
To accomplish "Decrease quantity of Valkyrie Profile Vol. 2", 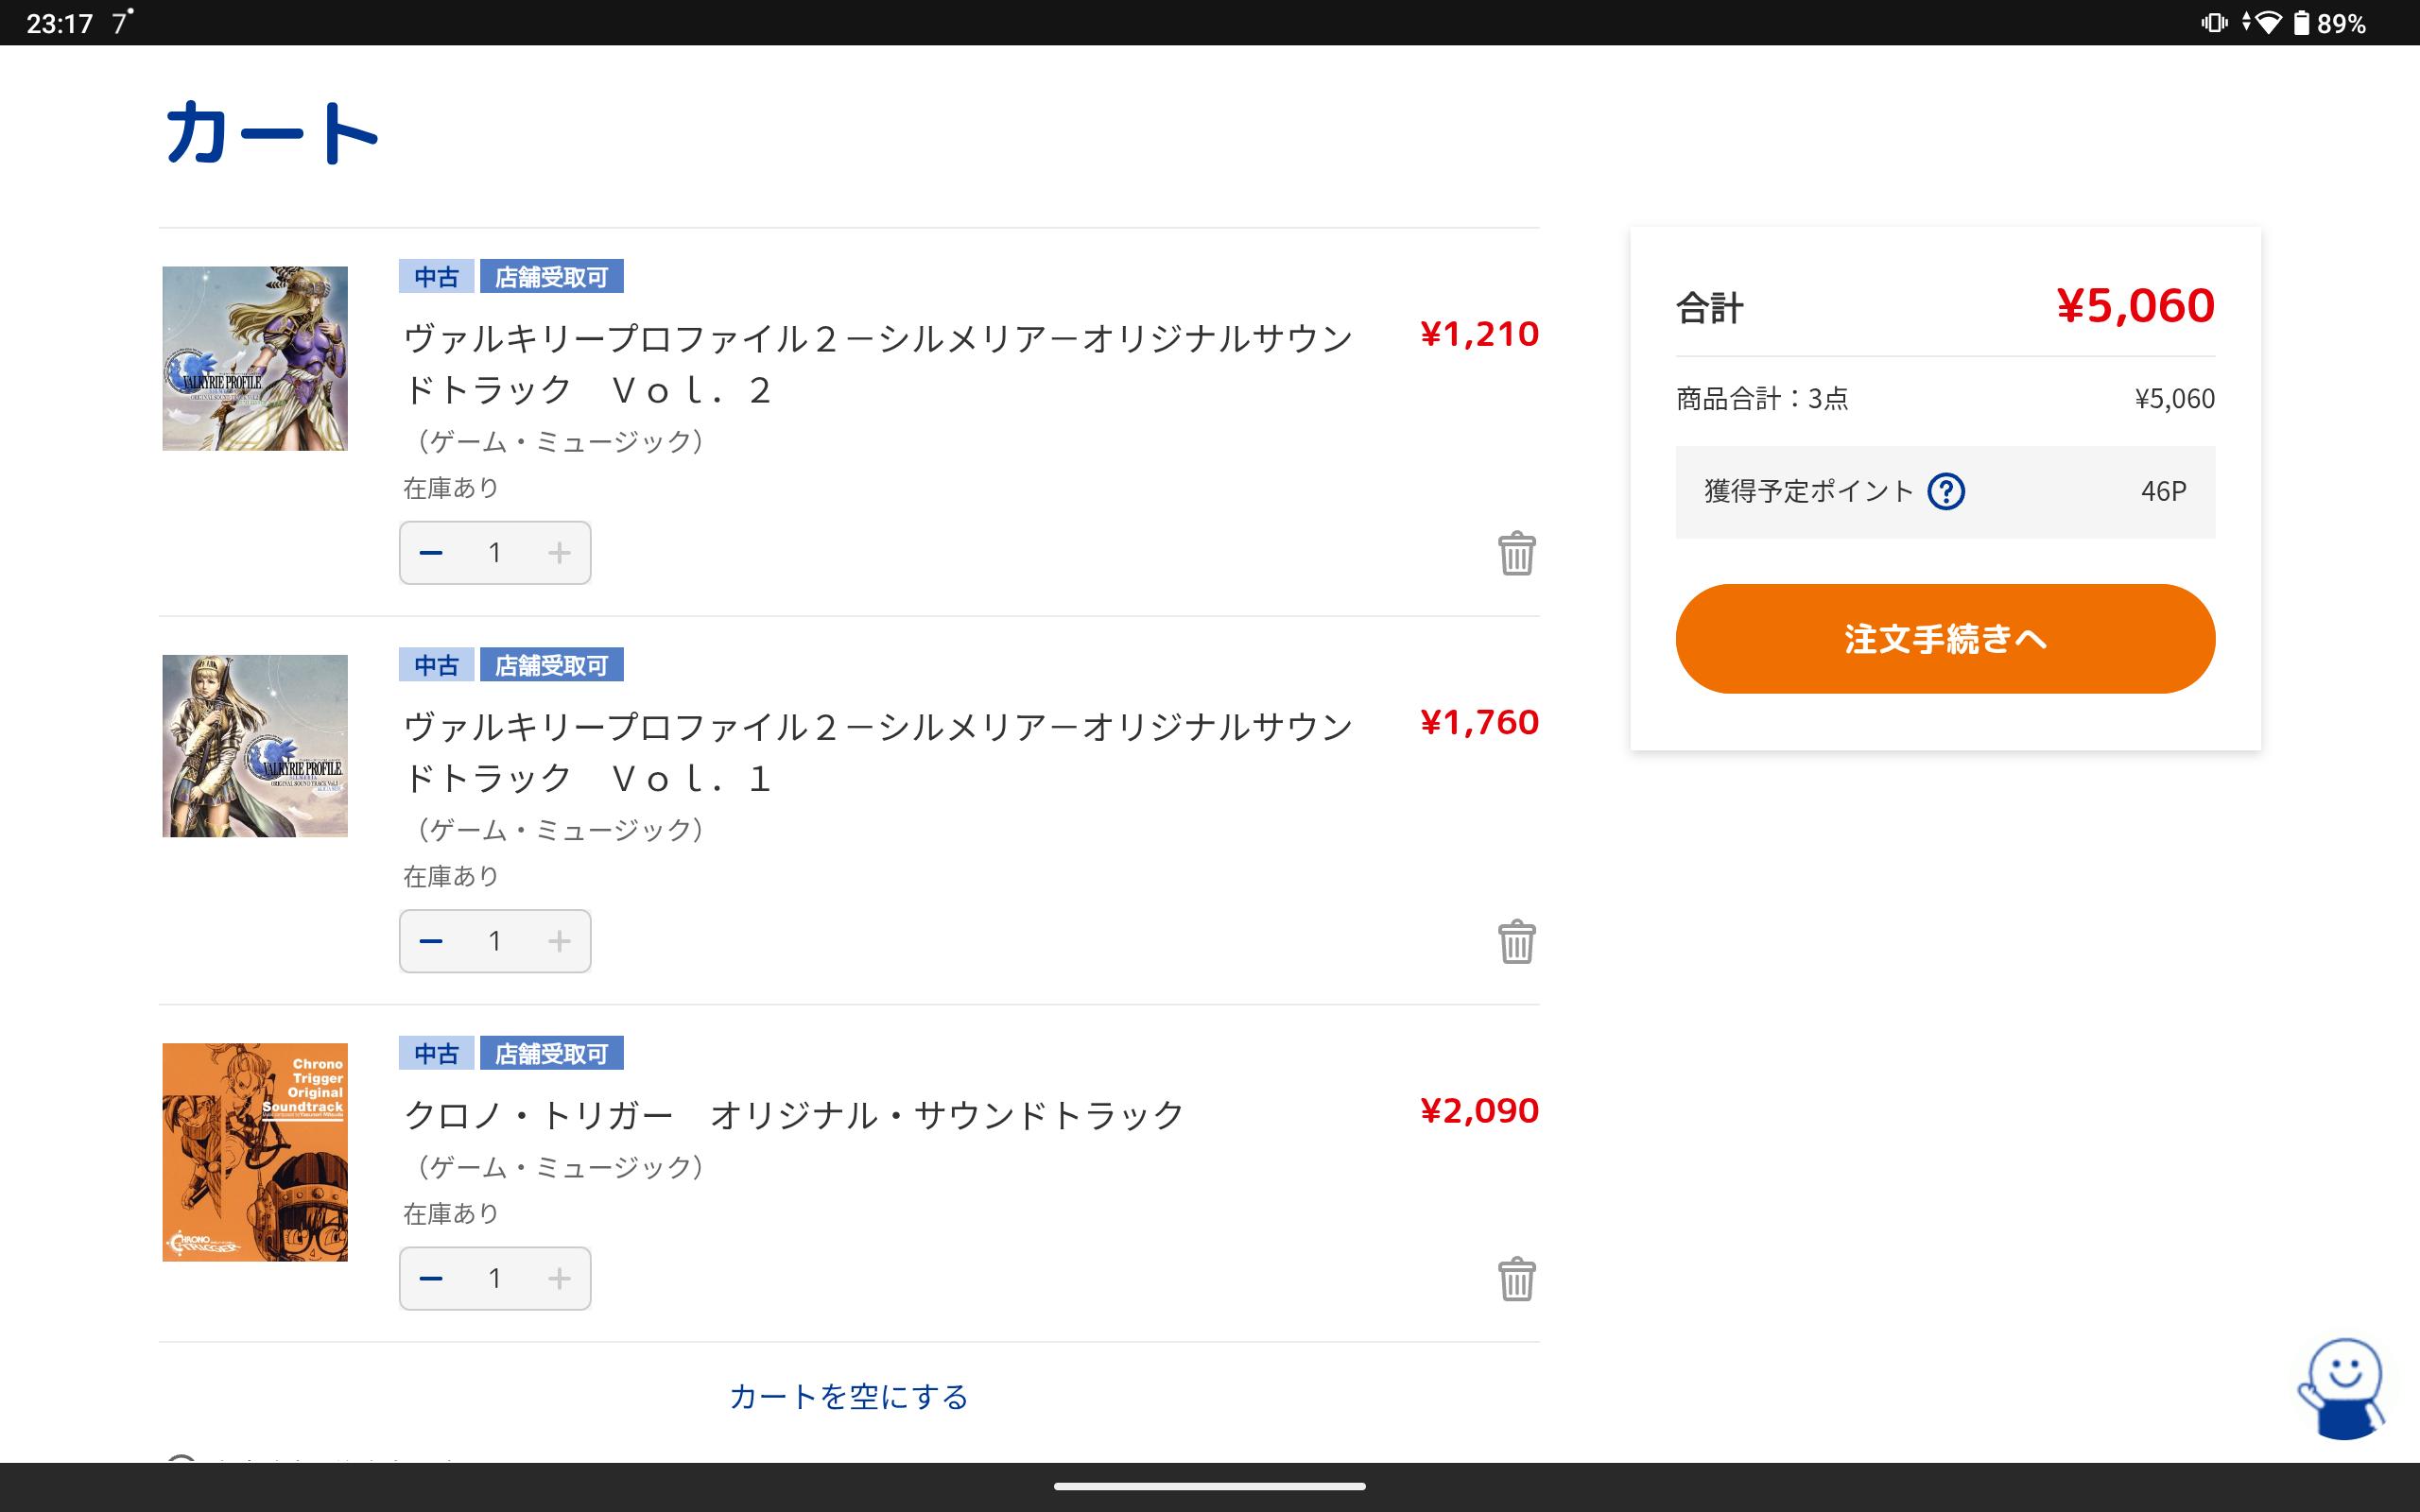I will coord(431,553).
